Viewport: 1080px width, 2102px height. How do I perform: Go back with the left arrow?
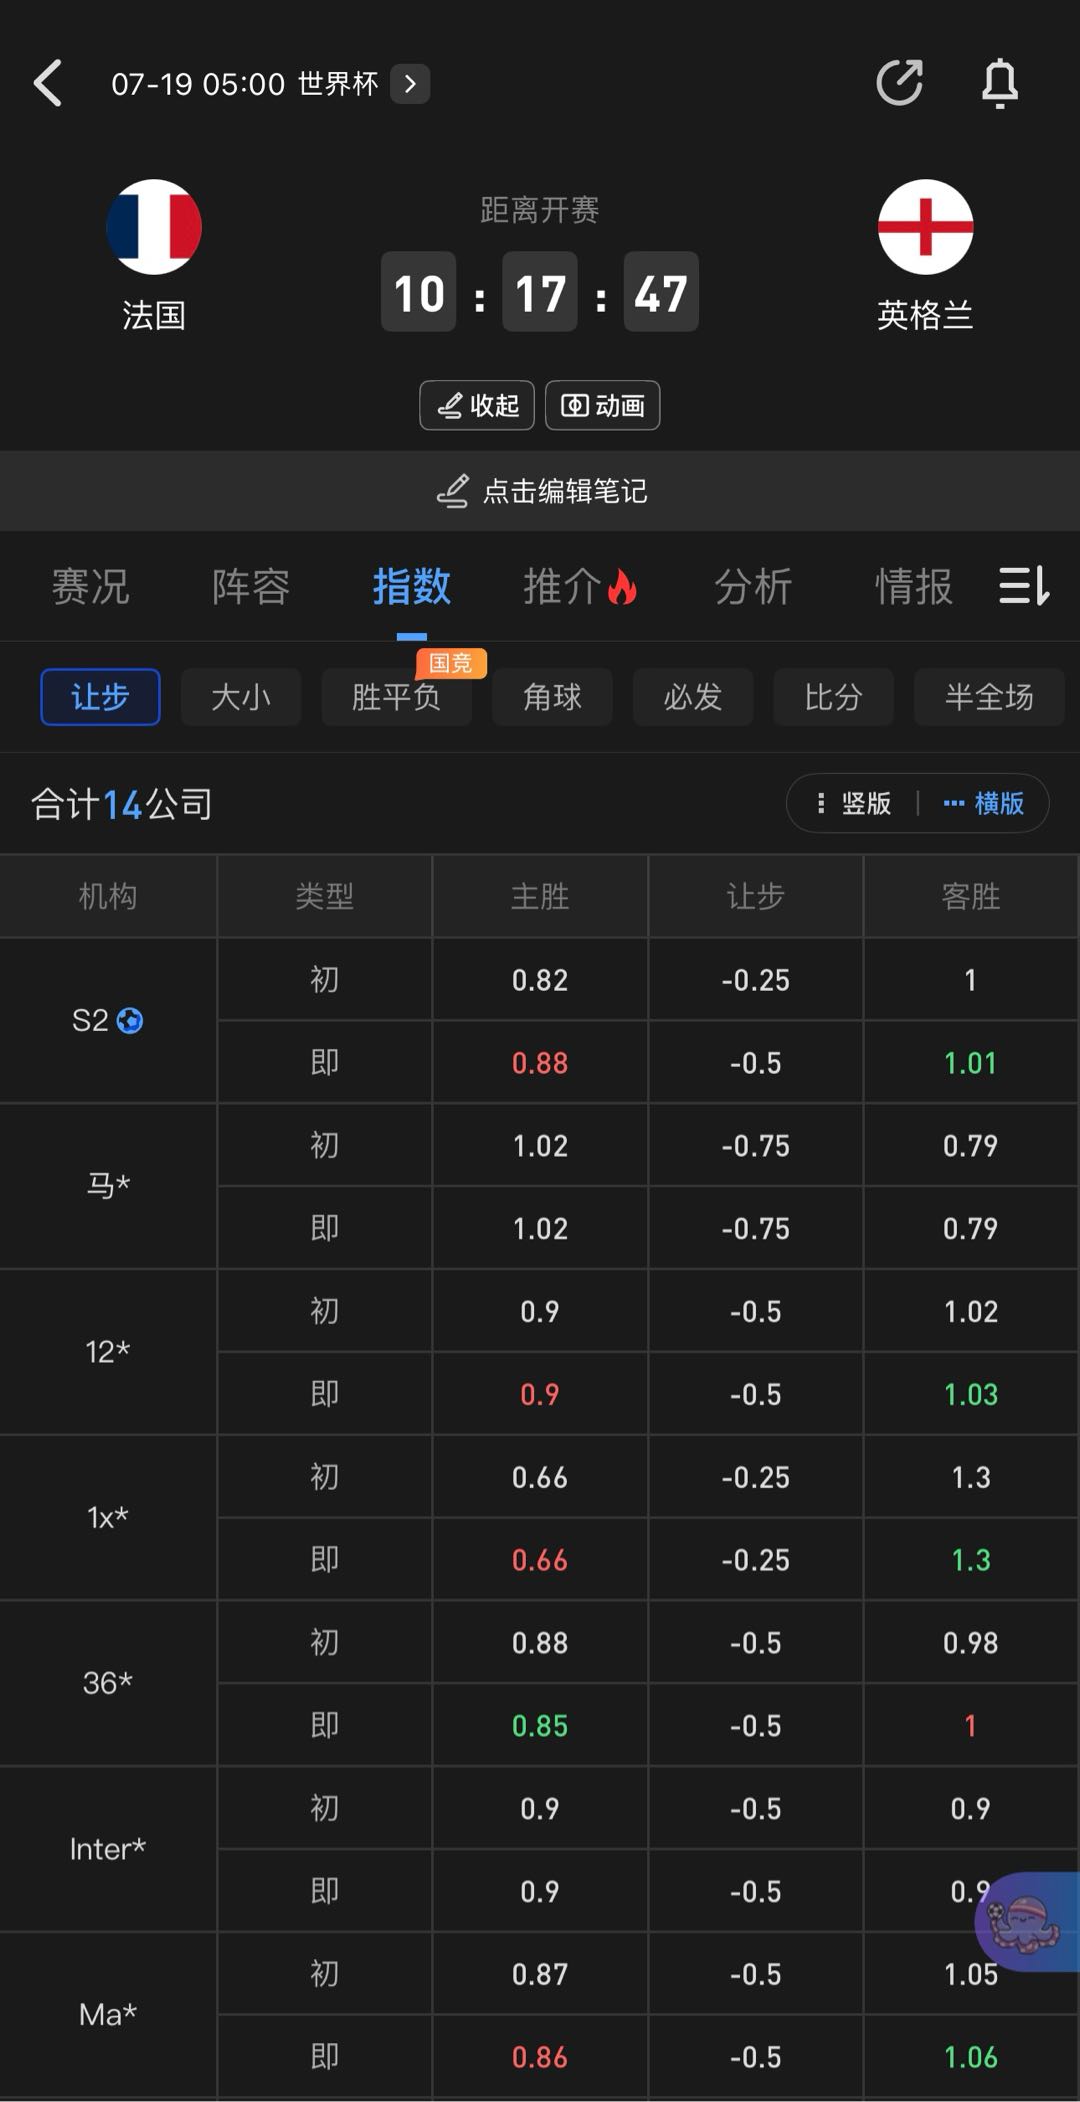pyautogui.click(x=48, y=83)
